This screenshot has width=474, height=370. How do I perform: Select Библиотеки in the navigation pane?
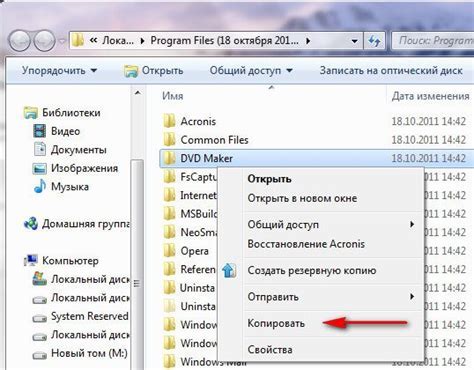(x=62, y=113)
